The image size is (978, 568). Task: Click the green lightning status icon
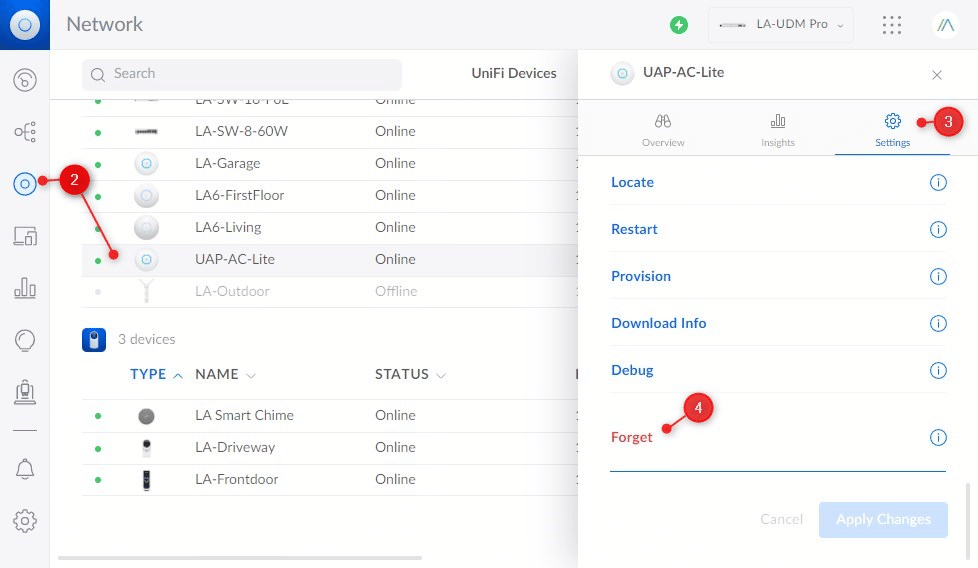click(x=679, y=25)
